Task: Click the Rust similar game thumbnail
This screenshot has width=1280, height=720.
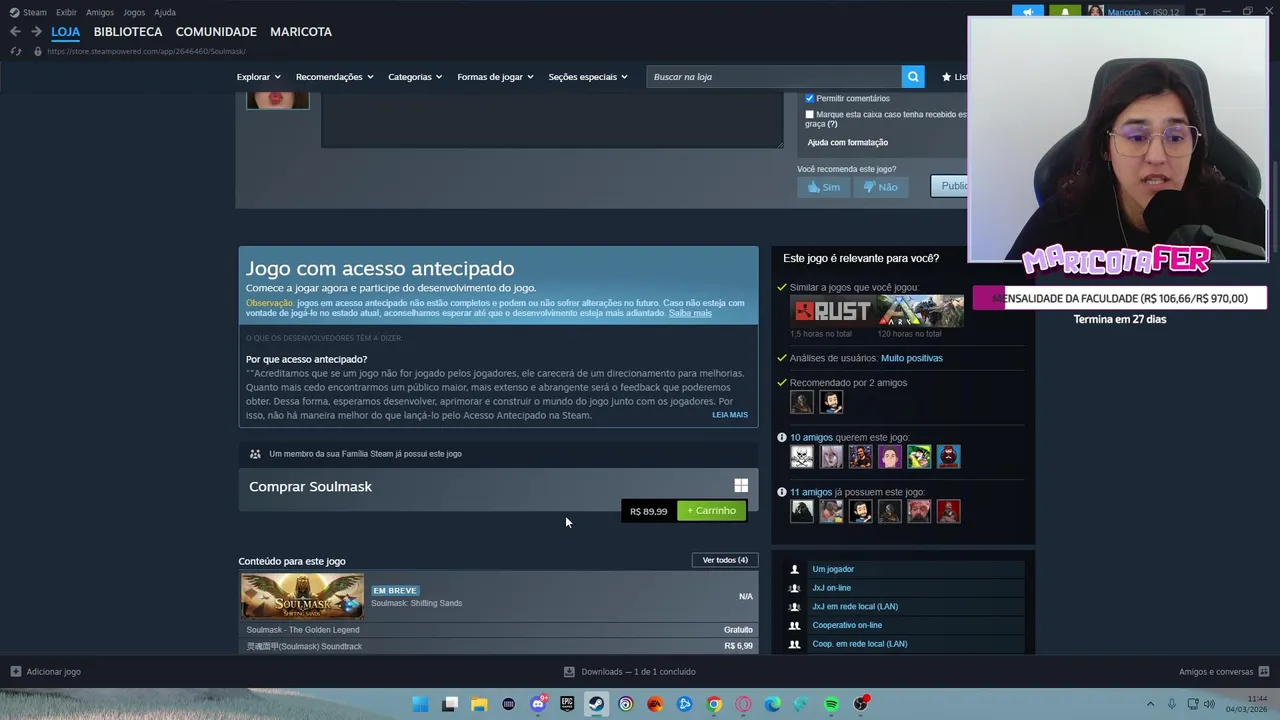Action: (833, 311)
